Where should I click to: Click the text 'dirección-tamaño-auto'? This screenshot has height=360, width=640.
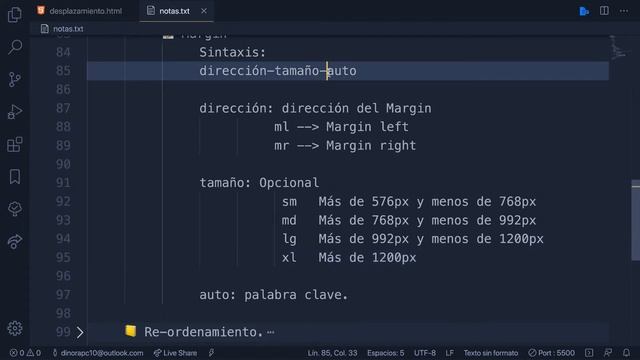(278, 71)
